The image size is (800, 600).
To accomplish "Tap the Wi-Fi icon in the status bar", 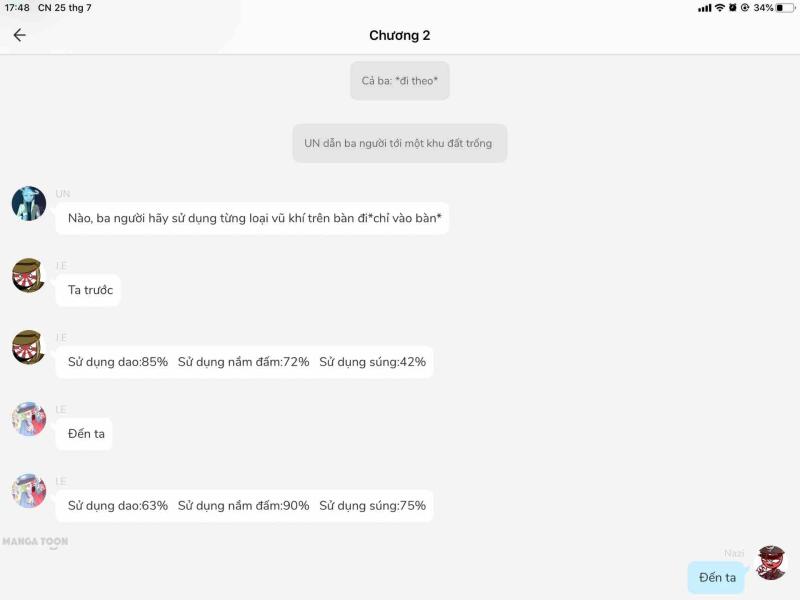I will [719, 8].
